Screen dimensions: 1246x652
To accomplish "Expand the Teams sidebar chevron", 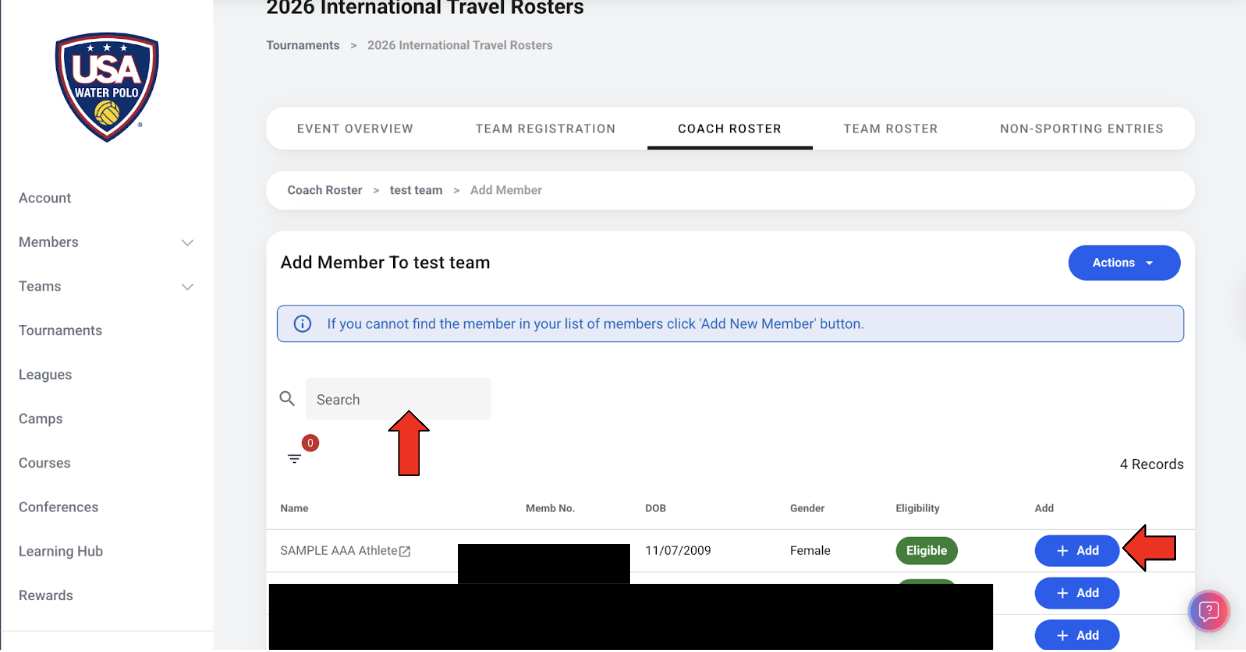I will [187, 286].
